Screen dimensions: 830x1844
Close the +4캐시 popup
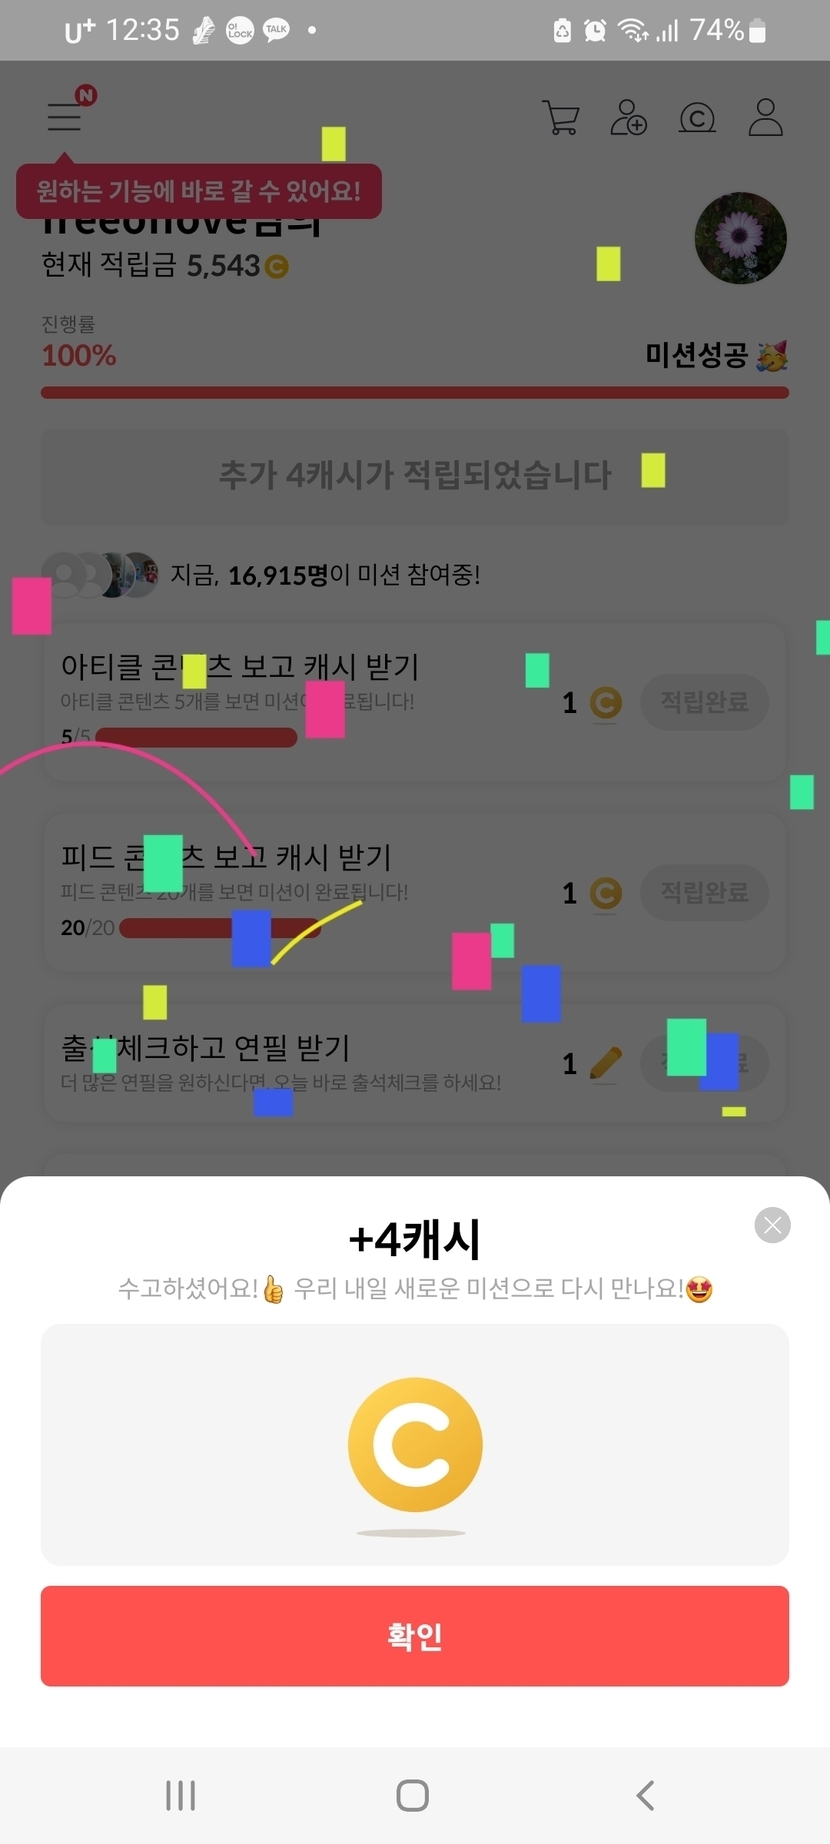772,1225
